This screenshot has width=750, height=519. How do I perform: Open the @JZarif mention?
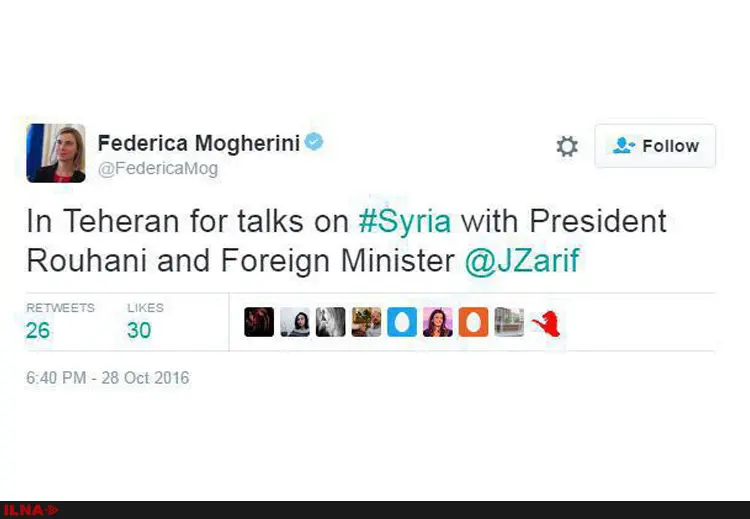(522, 261)
